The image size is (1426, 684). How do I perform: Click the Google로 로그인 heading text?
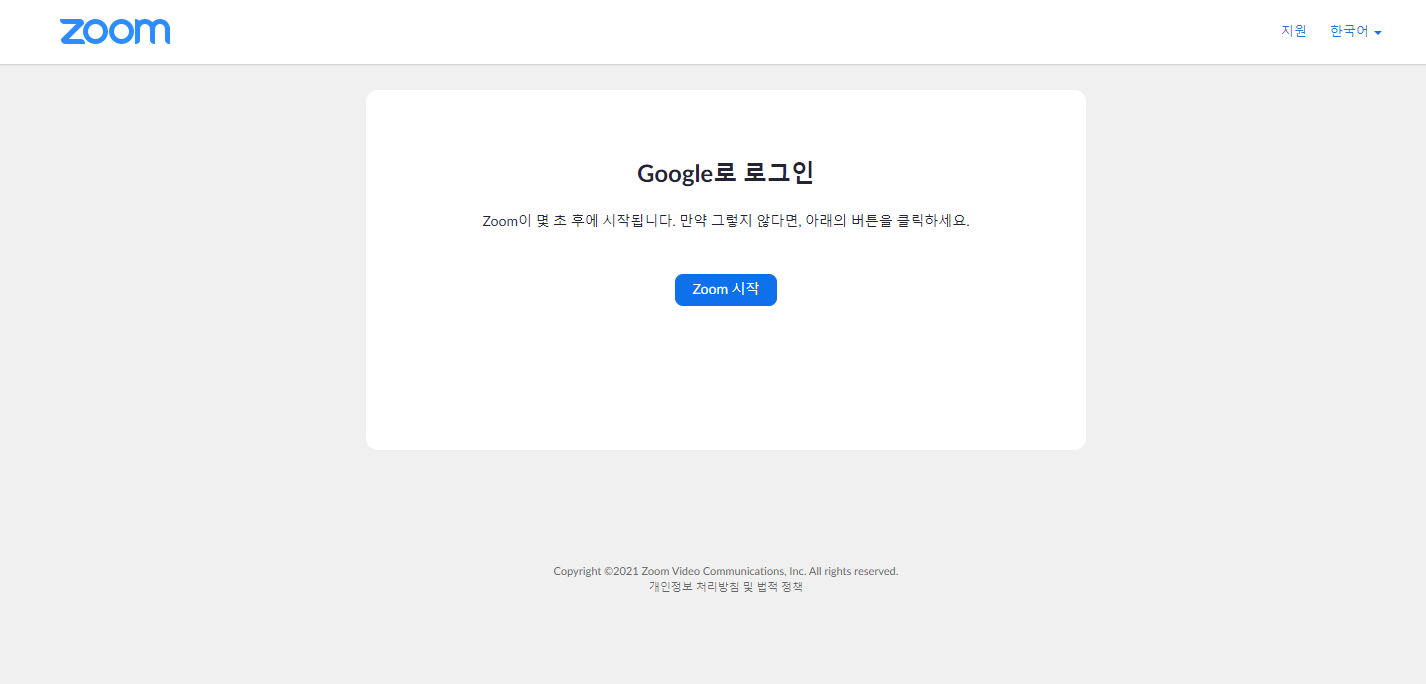pyautogui.click(x=726, y=173)
